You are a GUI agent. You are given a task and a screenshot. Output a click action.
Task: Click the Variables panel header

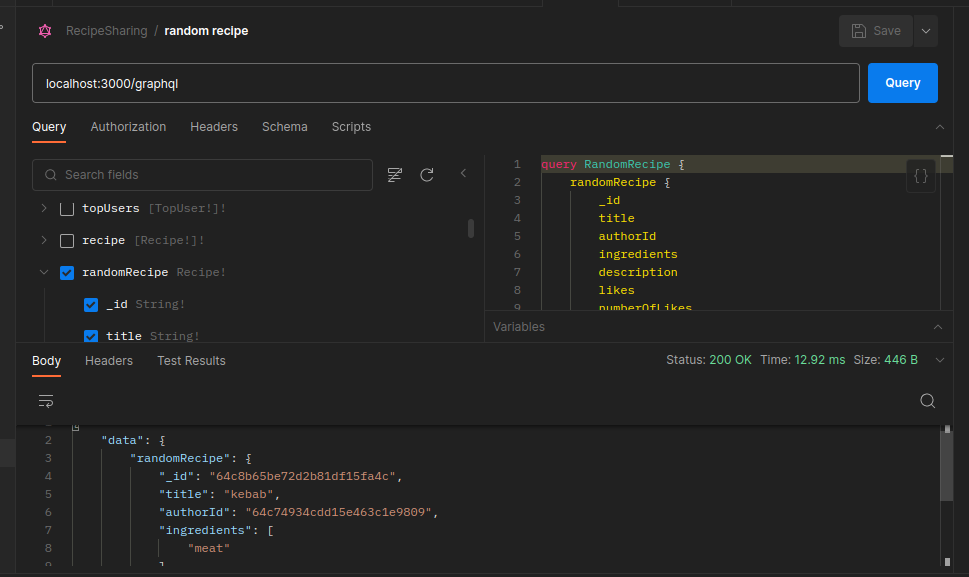click(x=718, y=327)
